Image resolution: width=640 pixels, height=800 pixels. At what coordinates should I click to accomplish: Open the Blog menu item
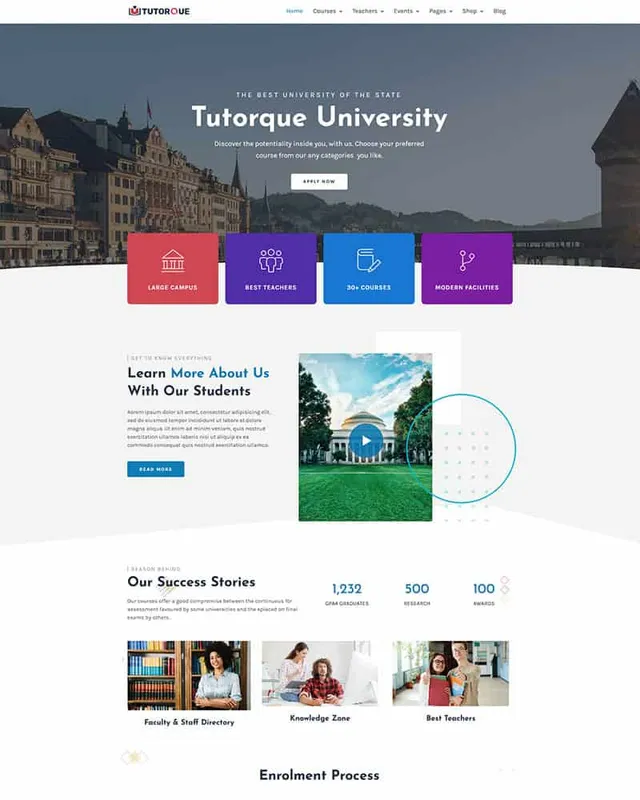click(x=500, y=11)
